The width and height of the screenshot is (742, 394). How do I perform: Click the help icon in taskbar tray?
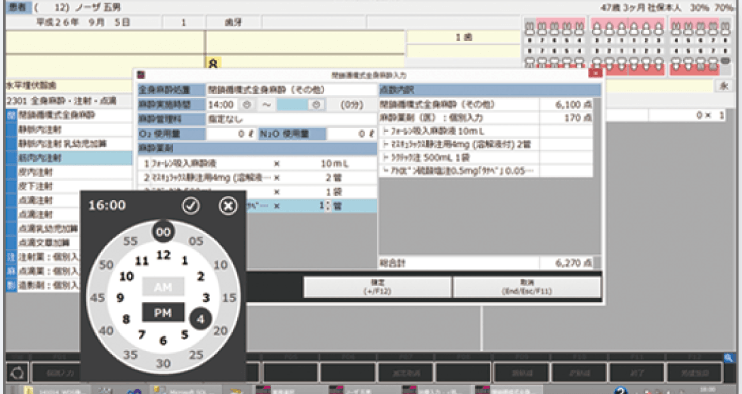[621, 390]
